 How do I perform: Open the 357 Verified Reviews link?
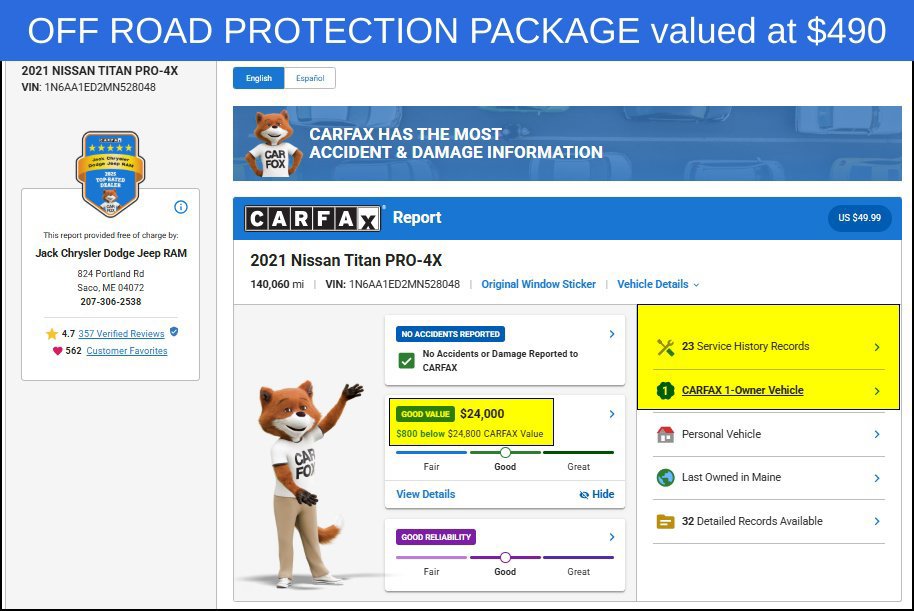121,333
